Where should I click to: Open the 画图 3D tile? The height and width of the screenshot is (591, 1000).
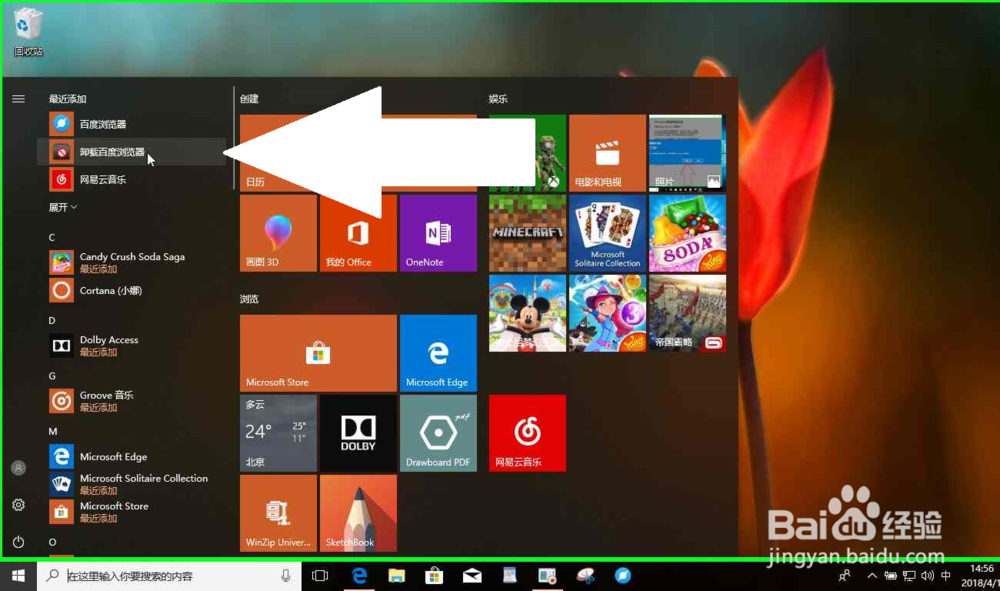278,233
